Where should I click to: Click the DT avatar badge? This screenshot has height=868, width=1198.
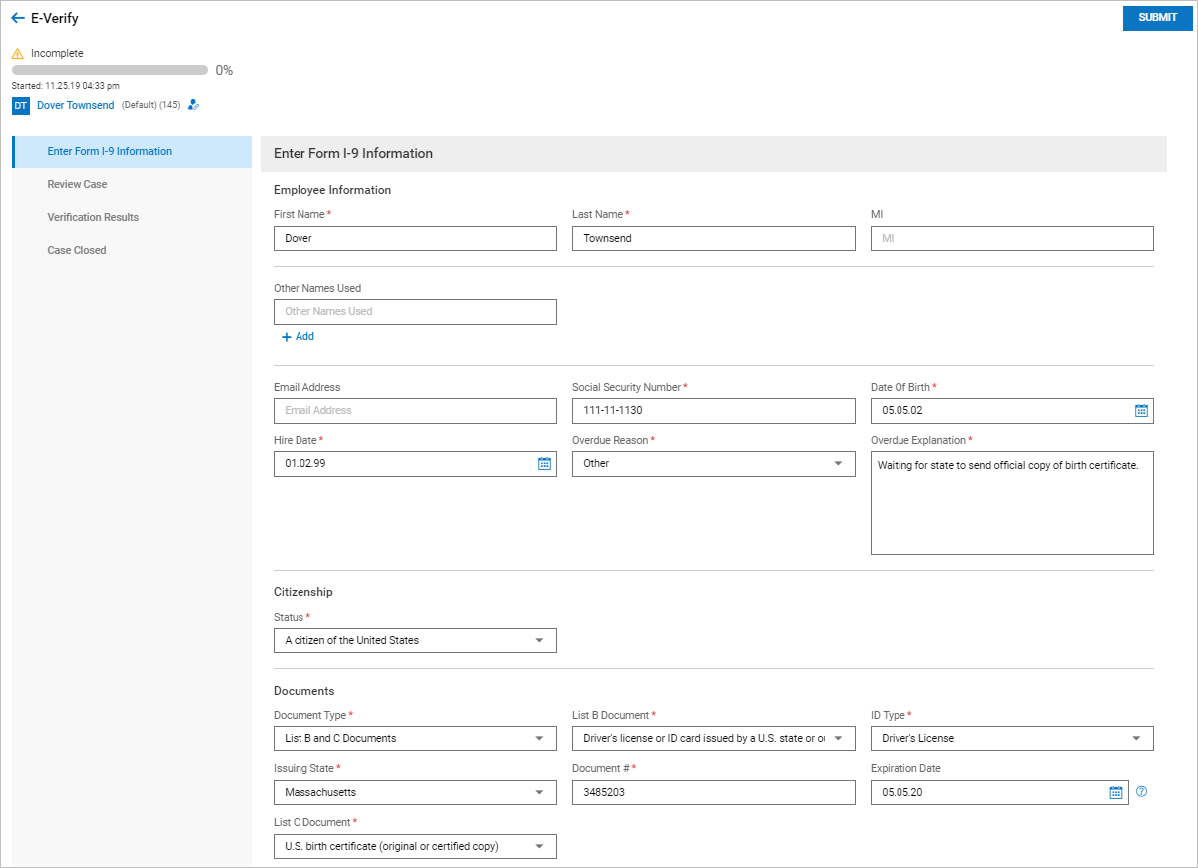point(20,105)
